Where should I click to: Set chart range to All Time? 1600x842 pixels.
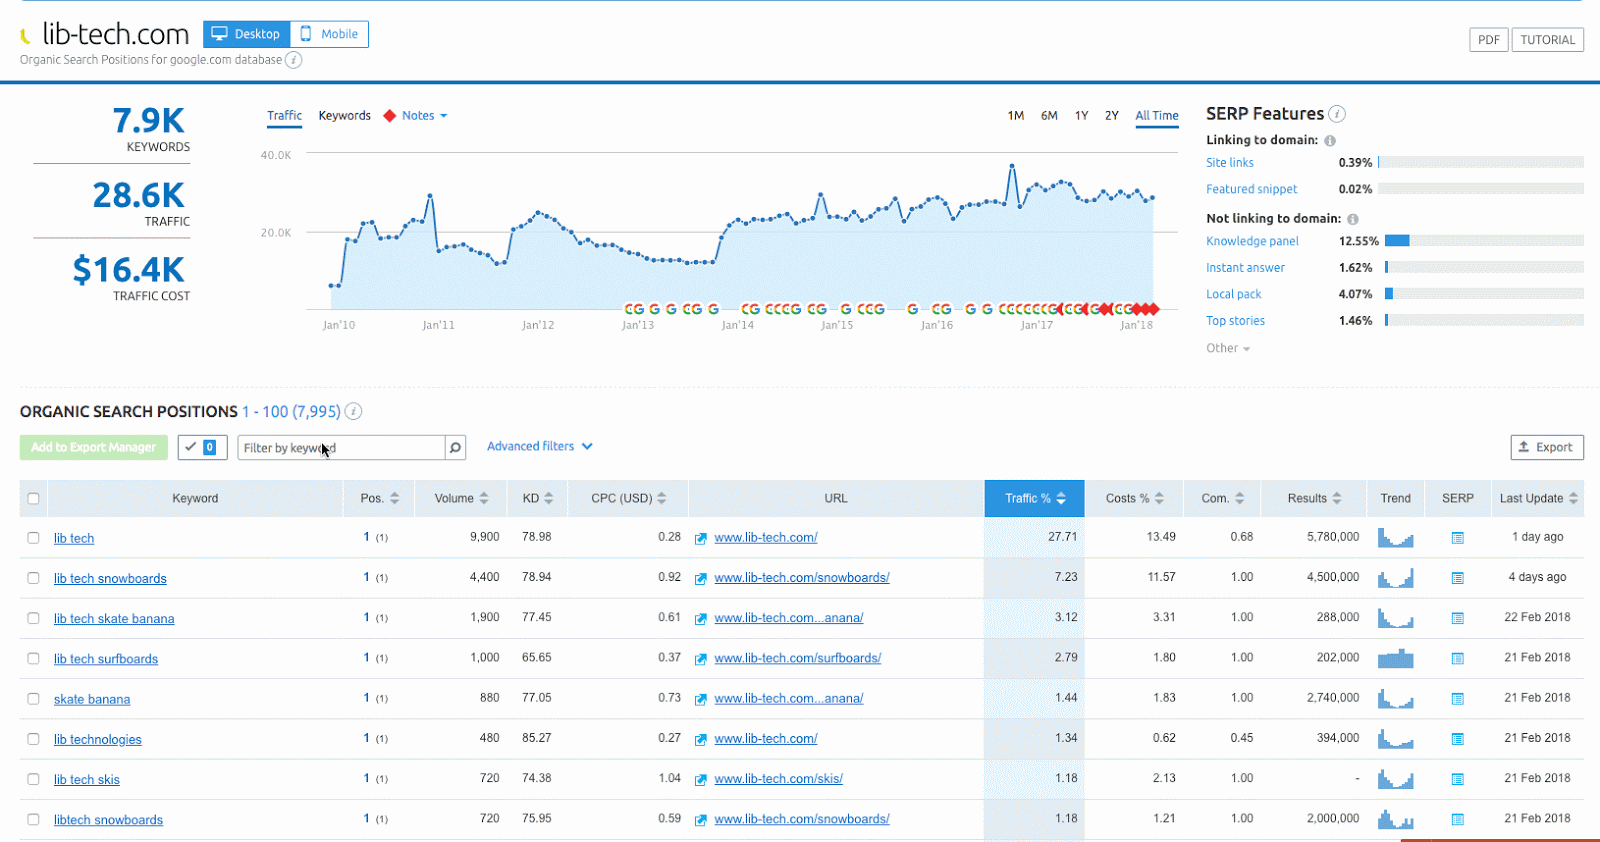1156,116
